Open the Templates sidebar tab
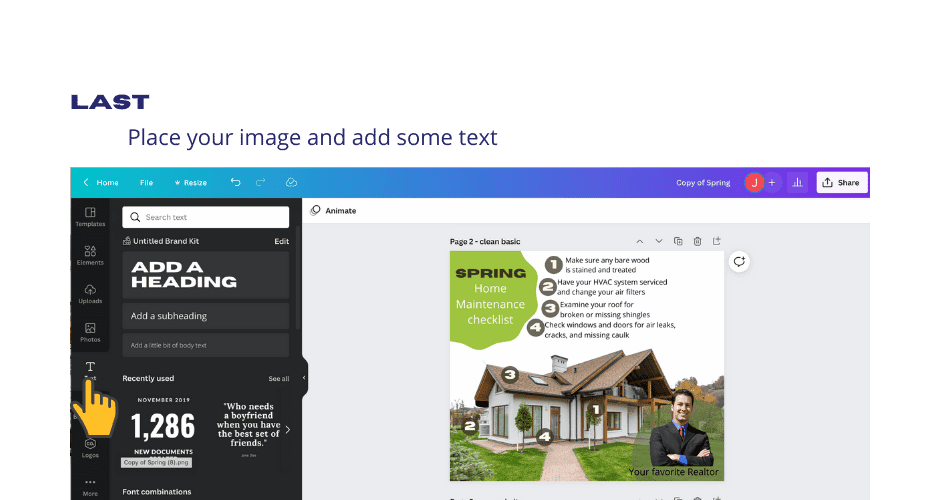 click(90, 216)
